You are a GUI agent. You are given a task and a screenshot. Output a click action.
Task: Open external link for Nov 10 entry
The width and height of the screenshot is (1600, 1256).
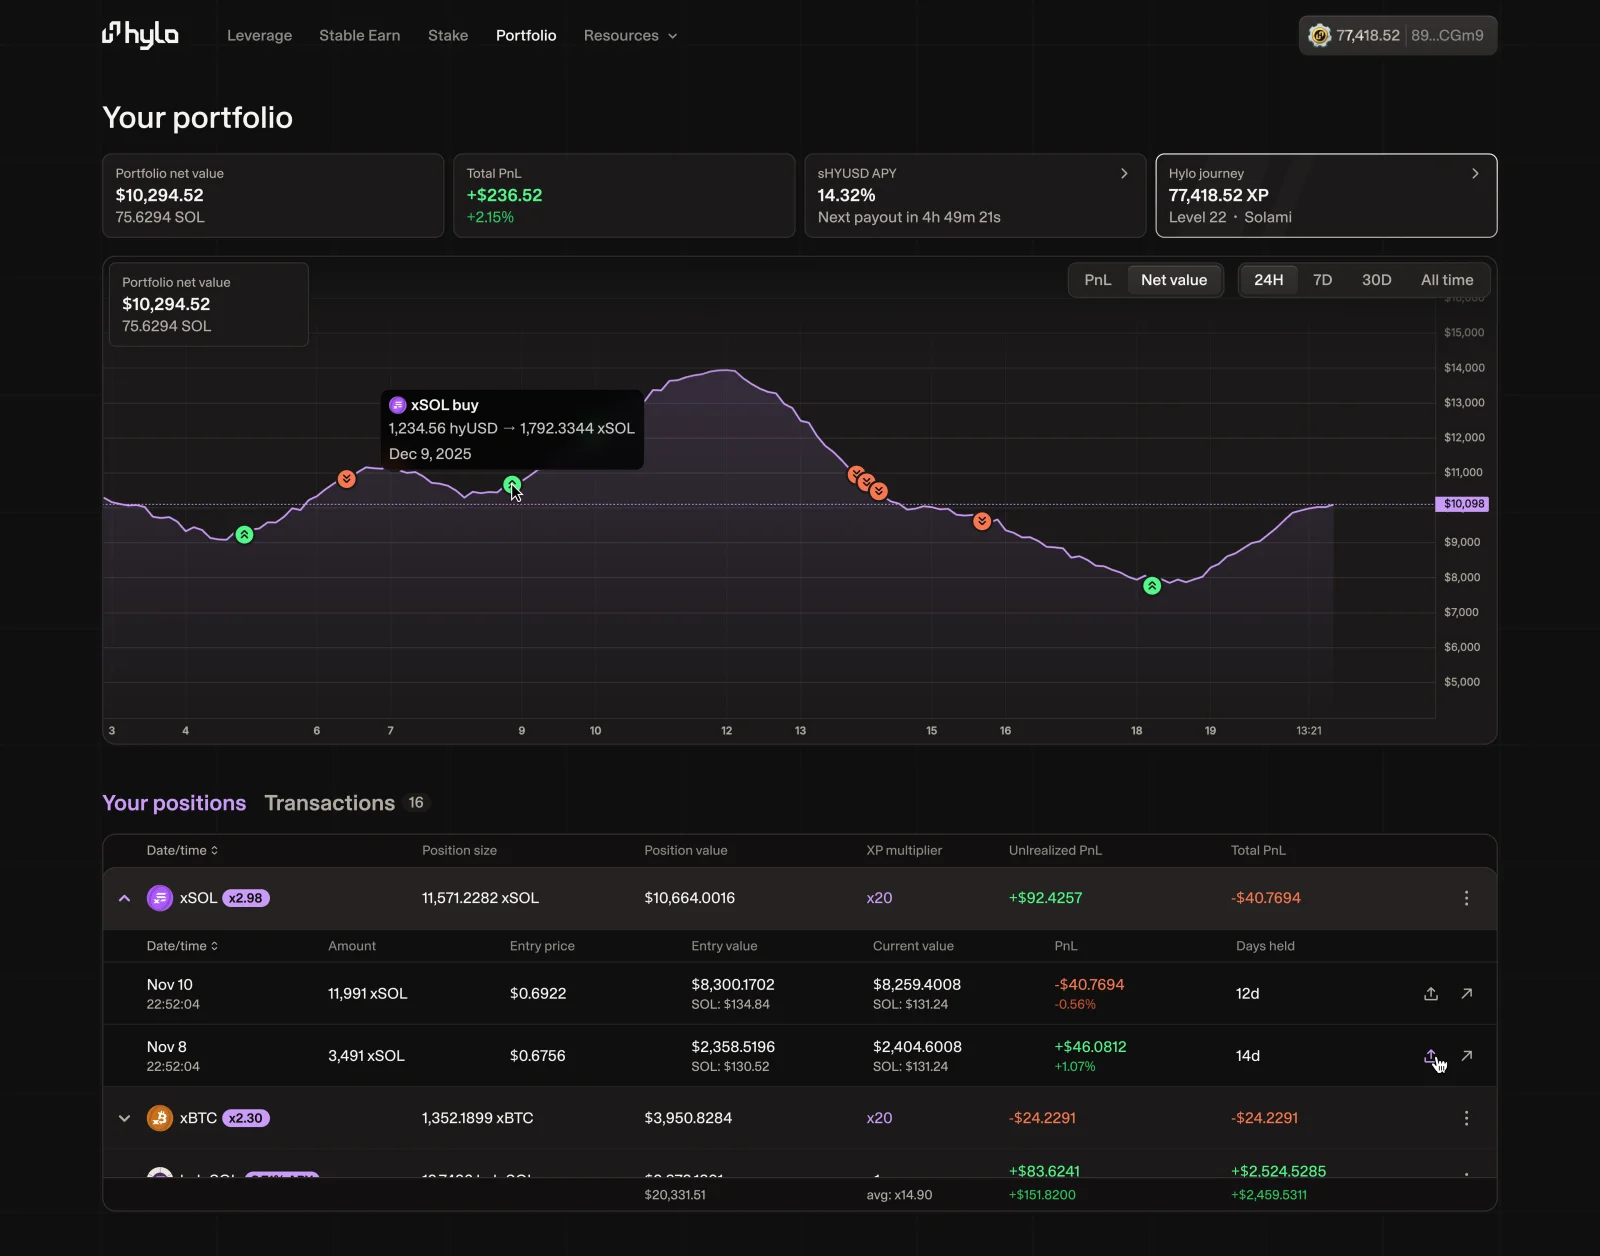tap(1467, 994)
